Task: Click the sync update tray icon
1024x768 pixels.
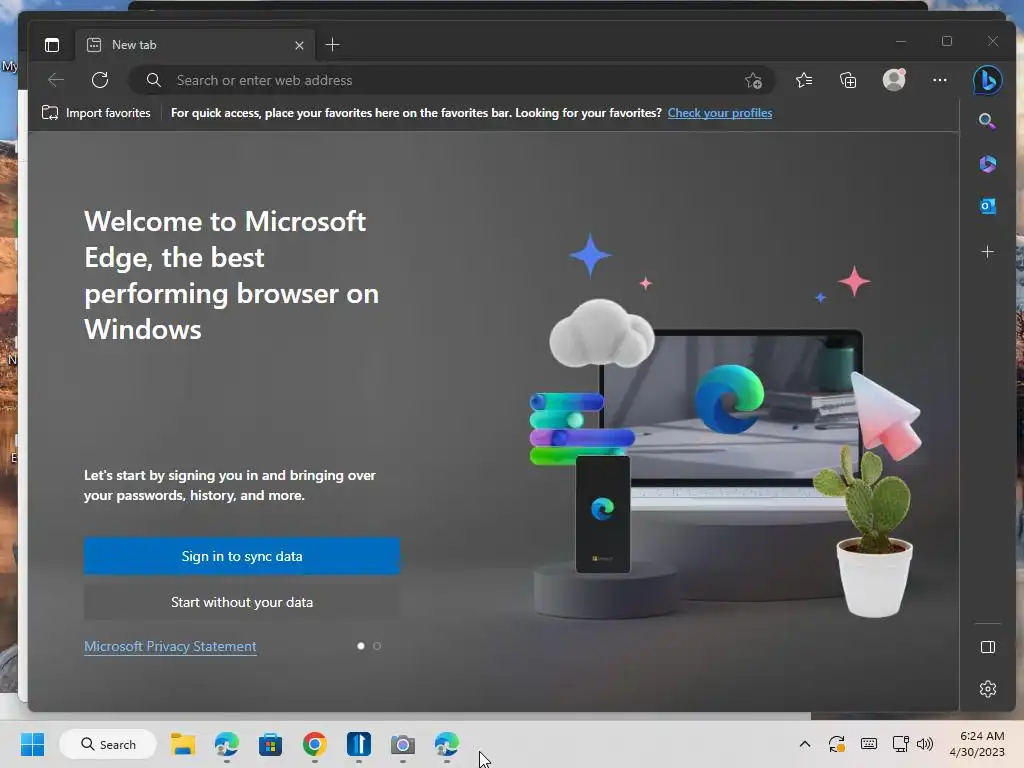Action: point(837,744)
